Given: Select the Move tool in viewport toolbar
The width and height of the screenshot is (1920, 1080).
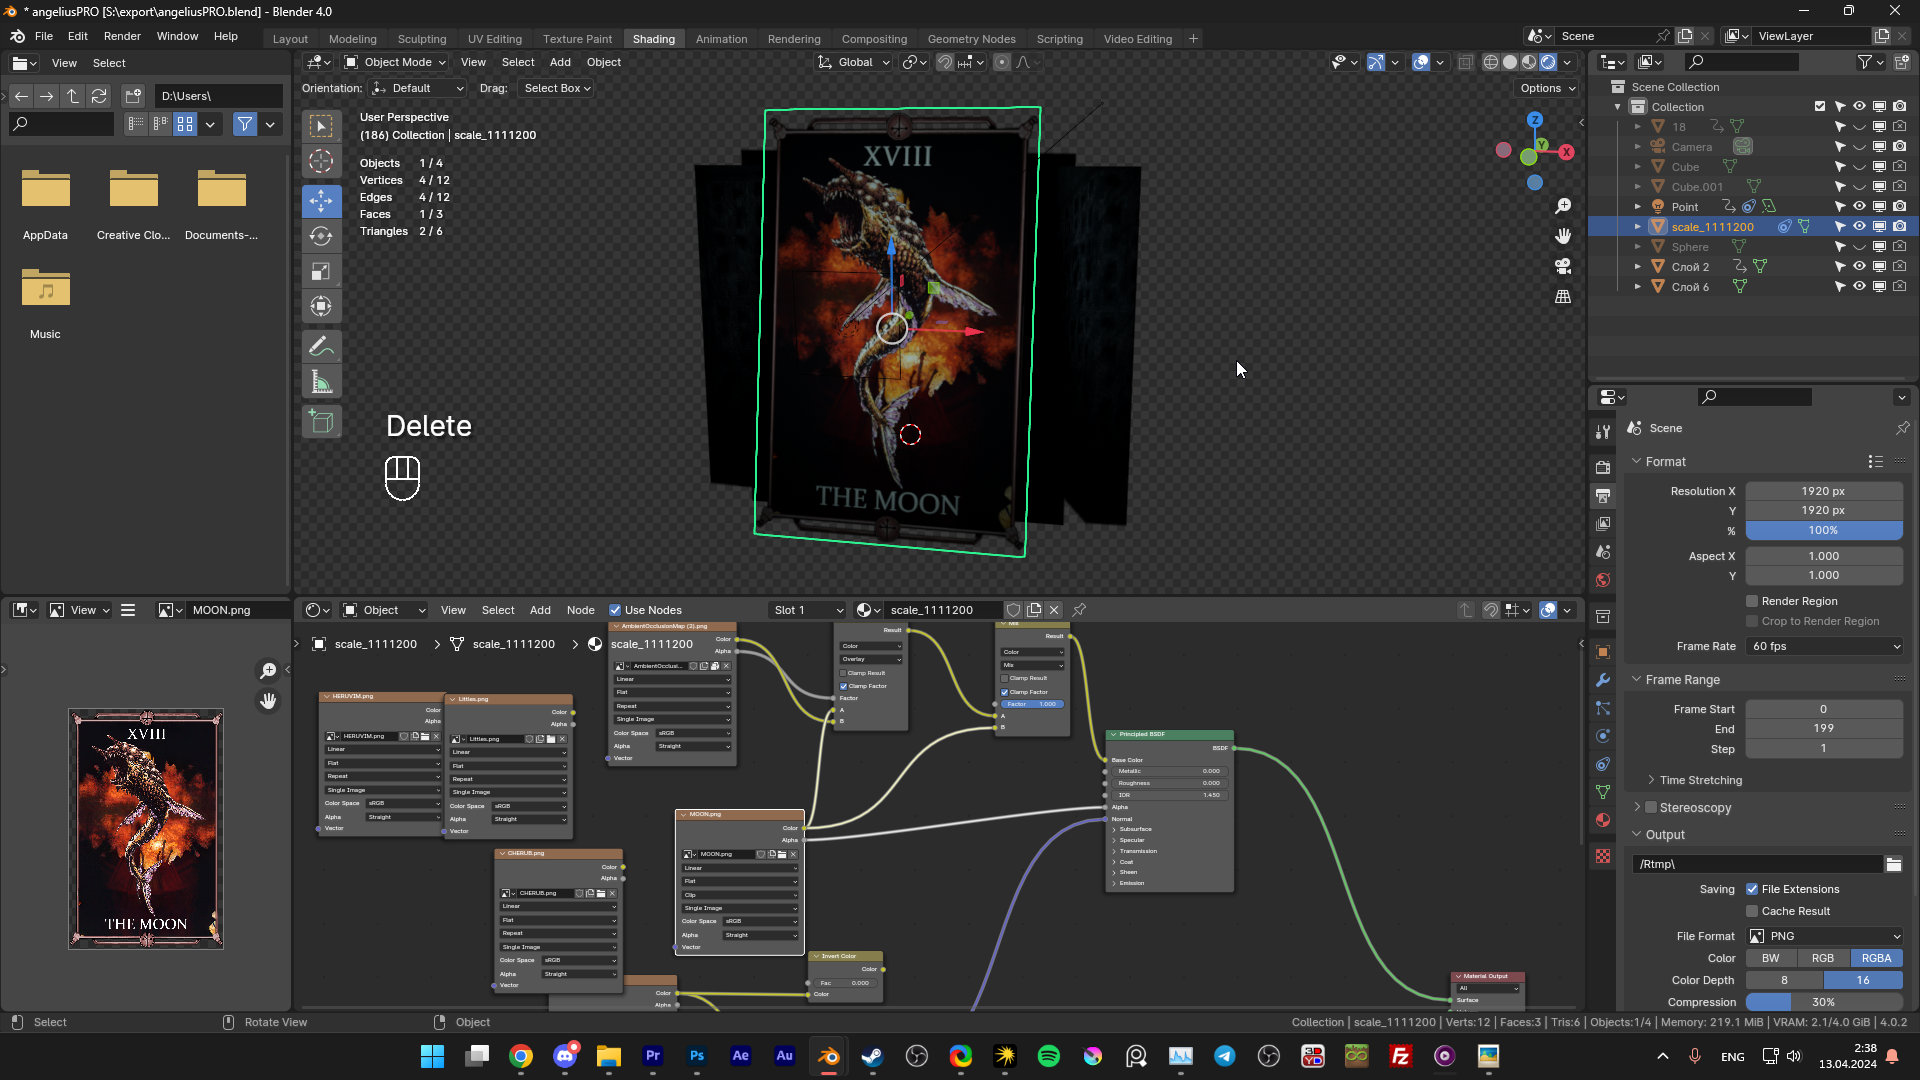Looking at the screenshot, I should pyautogui.click(x=321, y=200).
